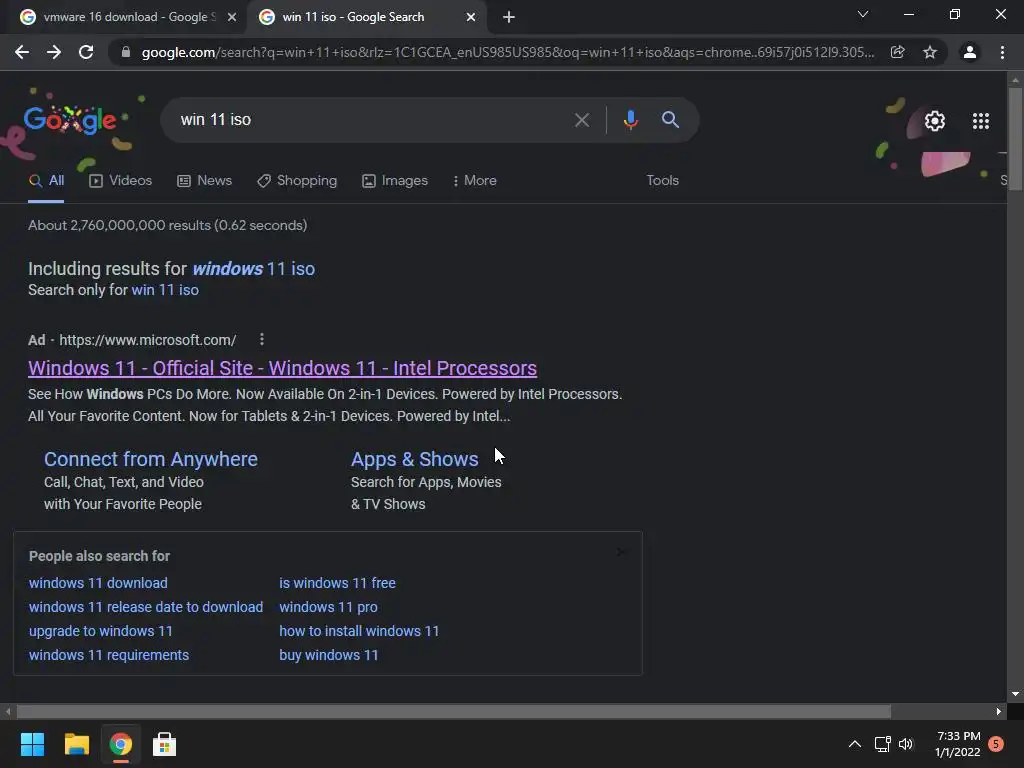
Task: Open the Windows 11 Official Site ad
Action: [x=282, y=368]
